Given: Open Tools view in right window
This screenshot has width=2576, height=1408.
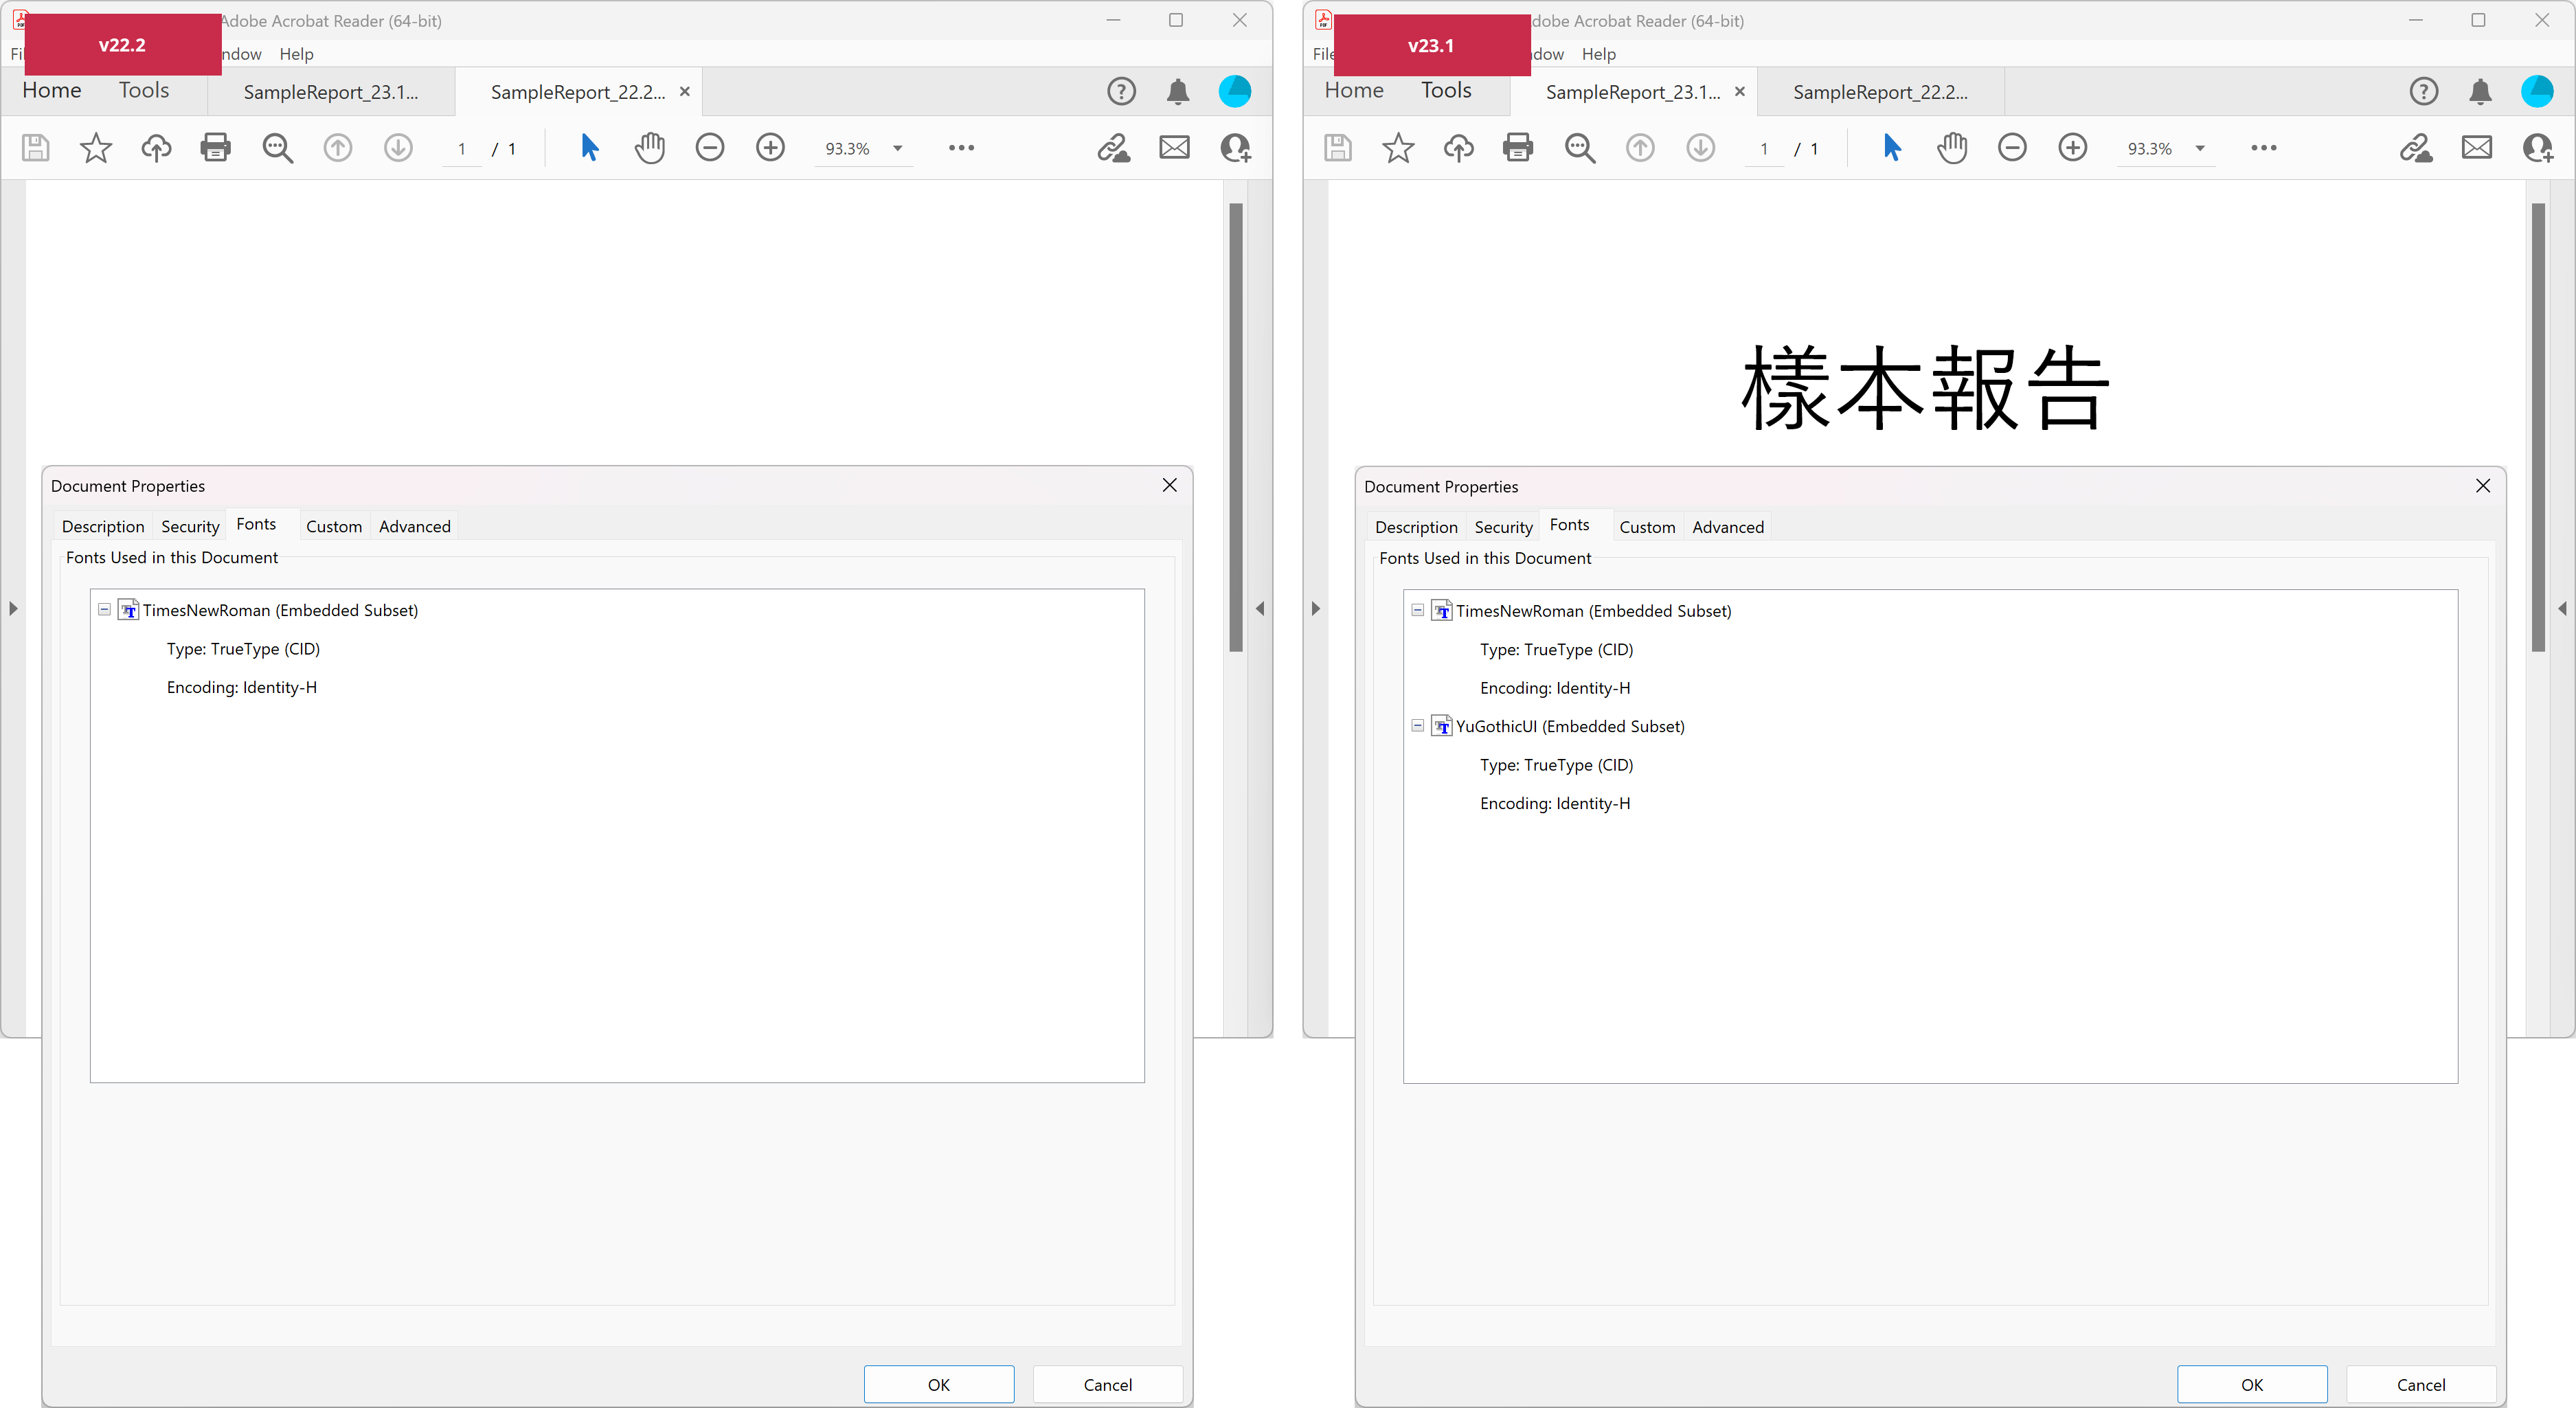Looking at the screenshot, I should pos(1446,91).
